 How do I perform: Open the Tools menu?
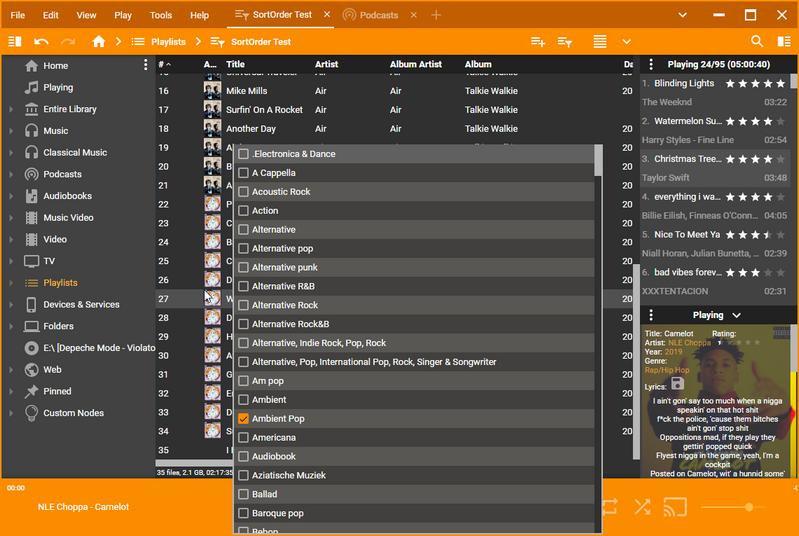pos(160,15)
